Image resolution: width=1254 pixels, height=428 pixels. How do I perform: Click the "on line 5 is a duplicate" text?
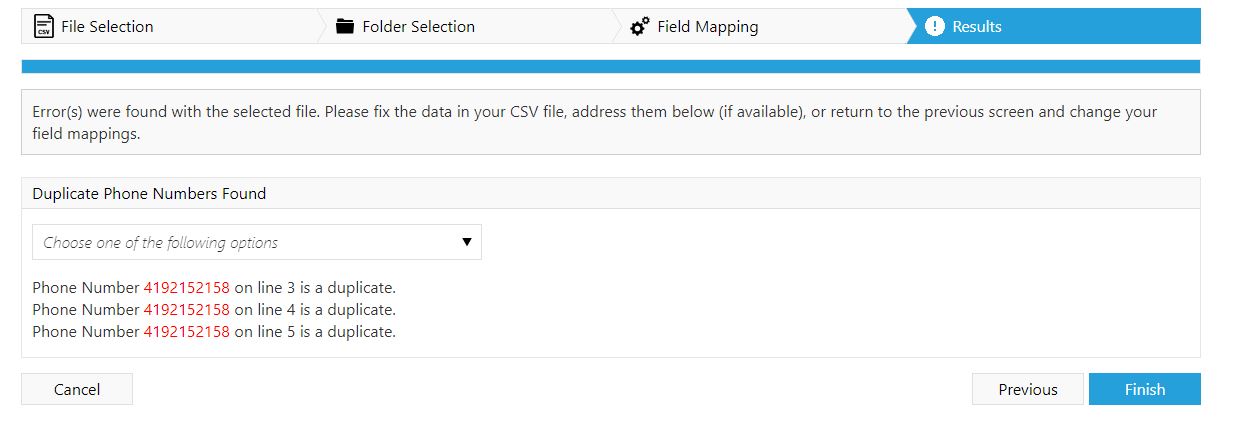(x=315, y=332)
